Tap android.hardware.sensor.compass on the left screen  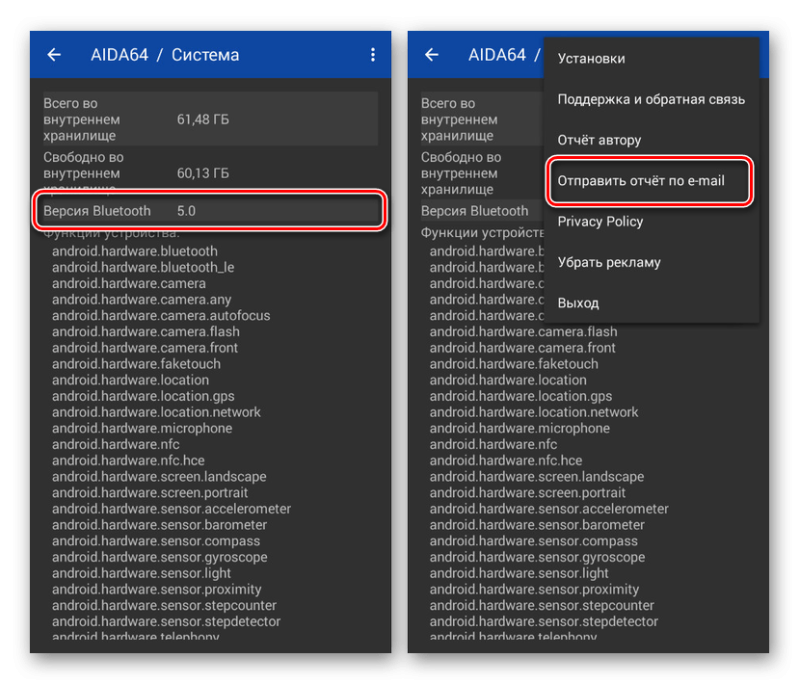click(156, 541)
